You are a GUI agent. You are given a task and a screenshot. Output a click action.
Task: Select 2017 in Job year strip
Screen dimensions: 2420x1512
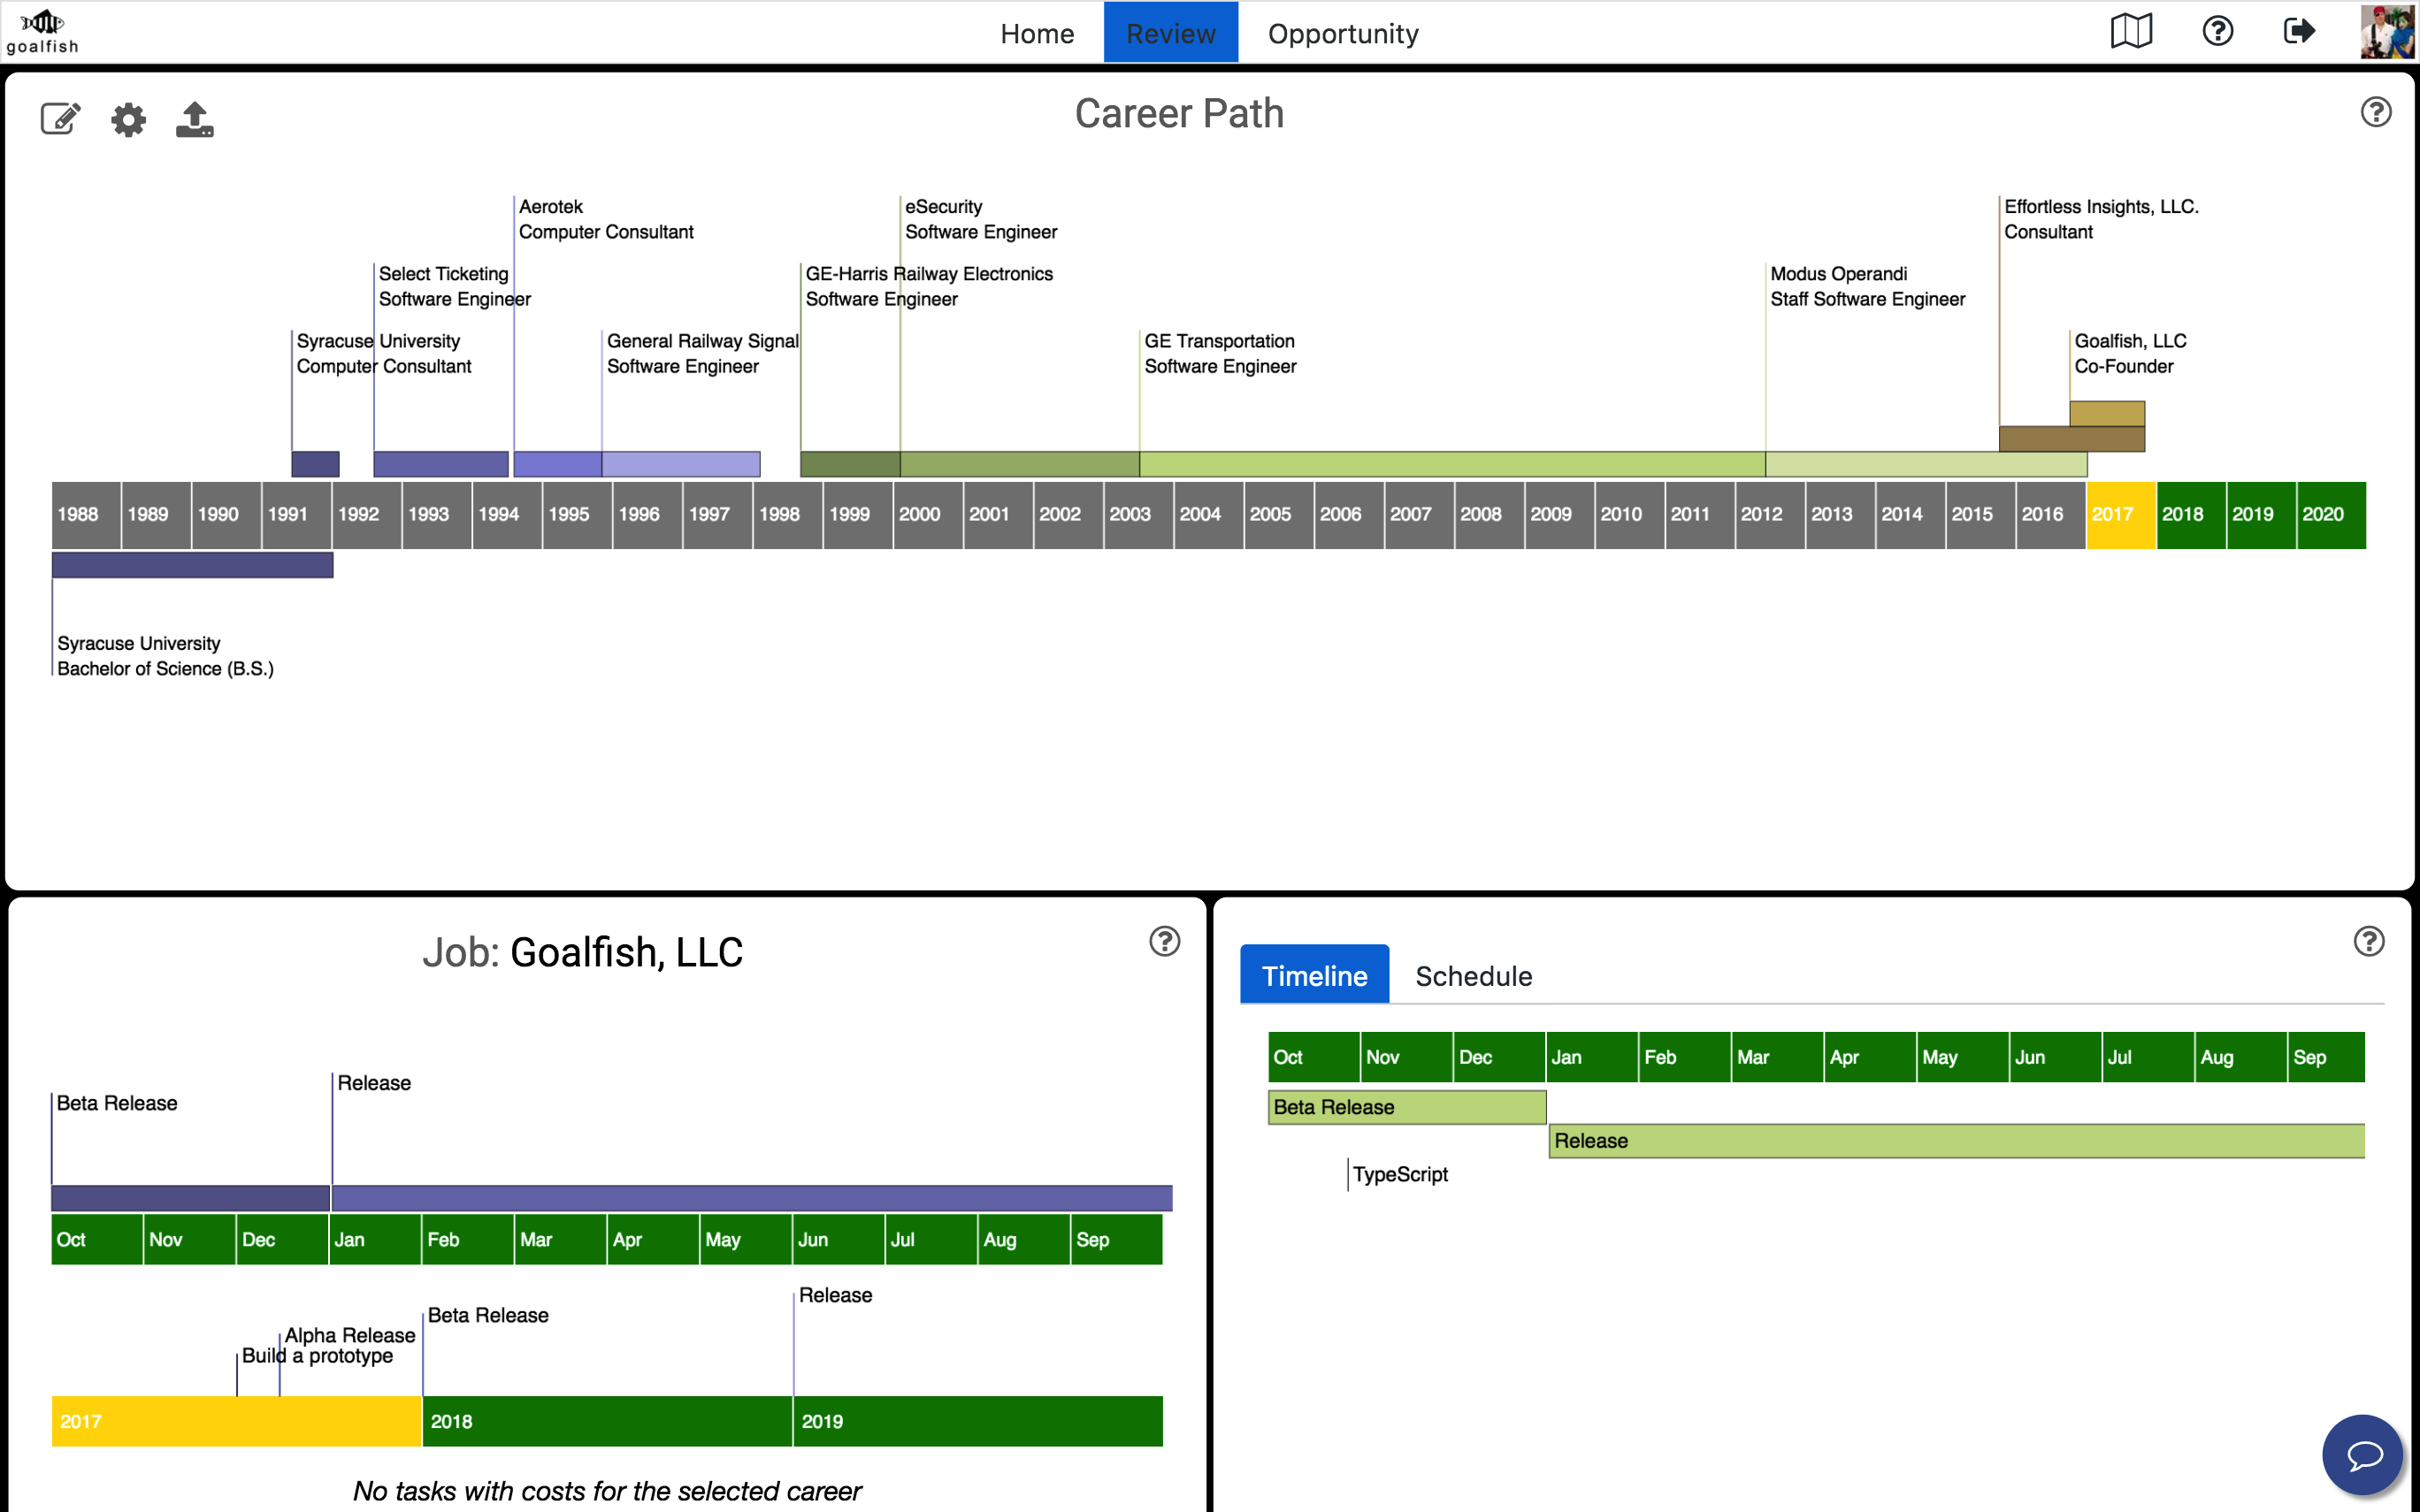tap(236, 1421)
